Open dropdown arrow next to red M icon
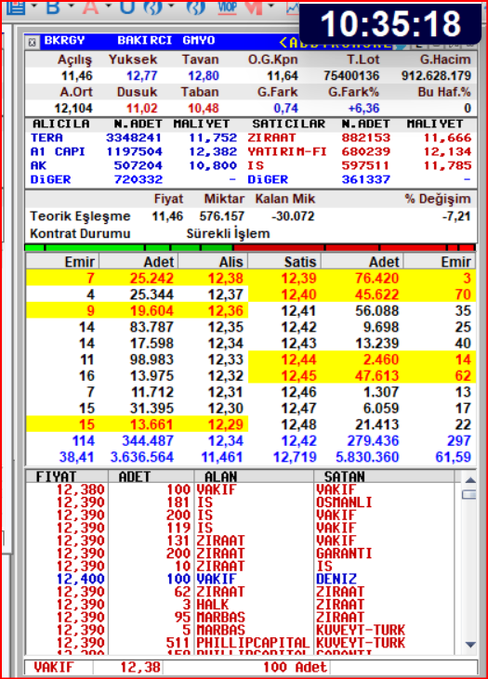The image size is (488, 679). click(271, 6)
